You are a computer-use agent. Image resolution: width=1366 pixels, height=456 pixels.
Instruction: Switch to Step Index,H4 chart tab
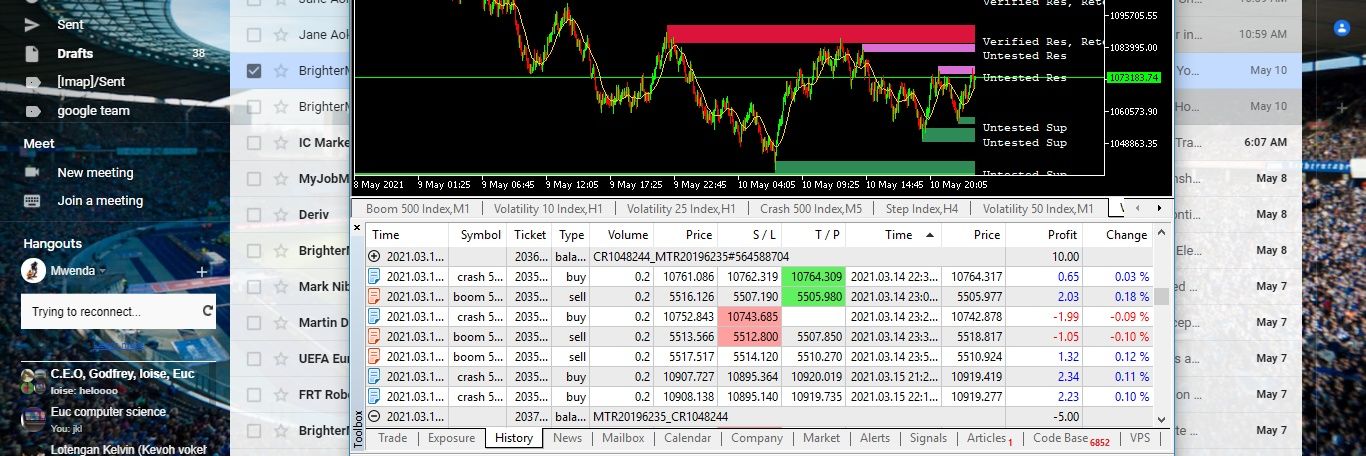922,209
